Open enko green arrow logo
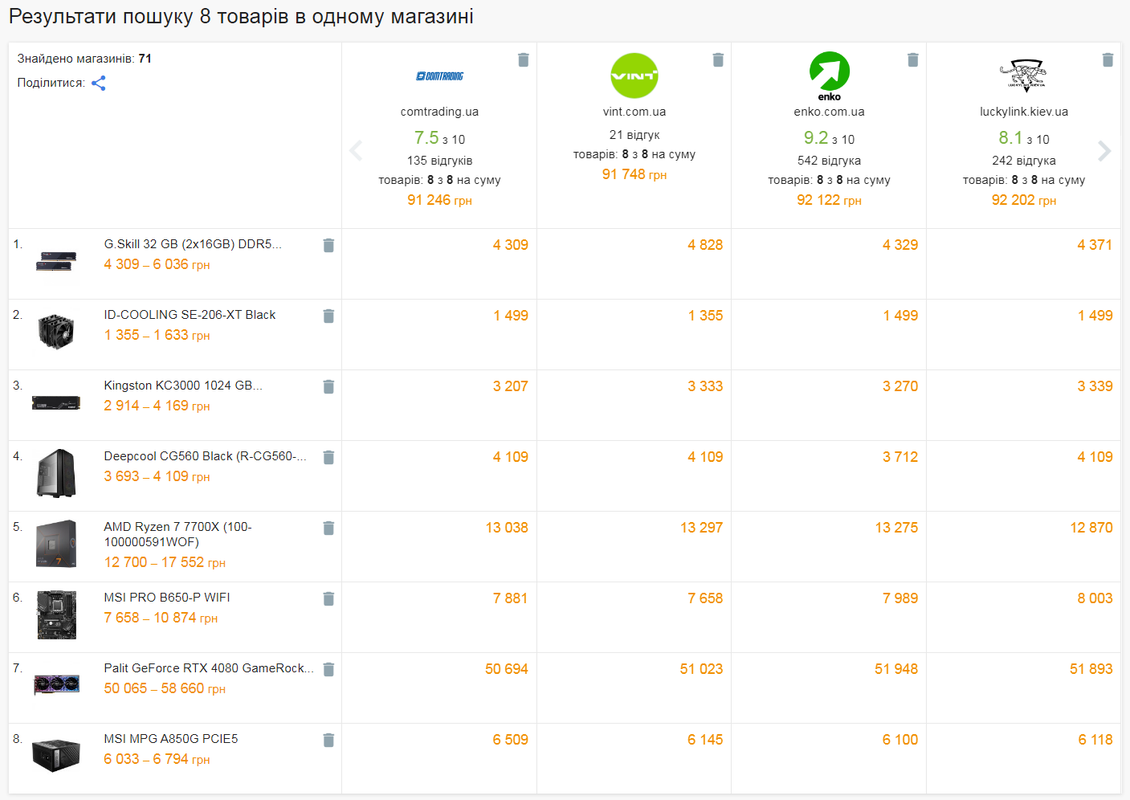The width and height of the screenshot is (1130, 800). (829, 76)
